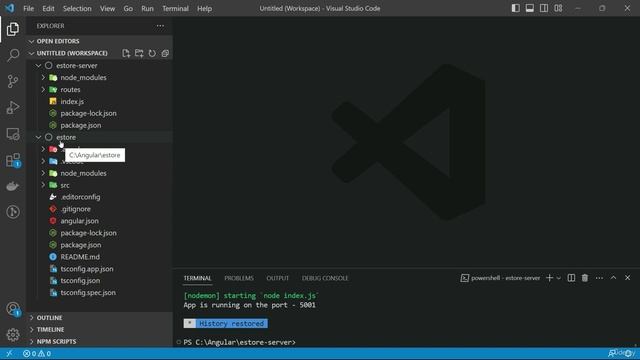Viewport: 640px width, 360px height.
Task: Open the Help menu
Action: coord(204,8)
